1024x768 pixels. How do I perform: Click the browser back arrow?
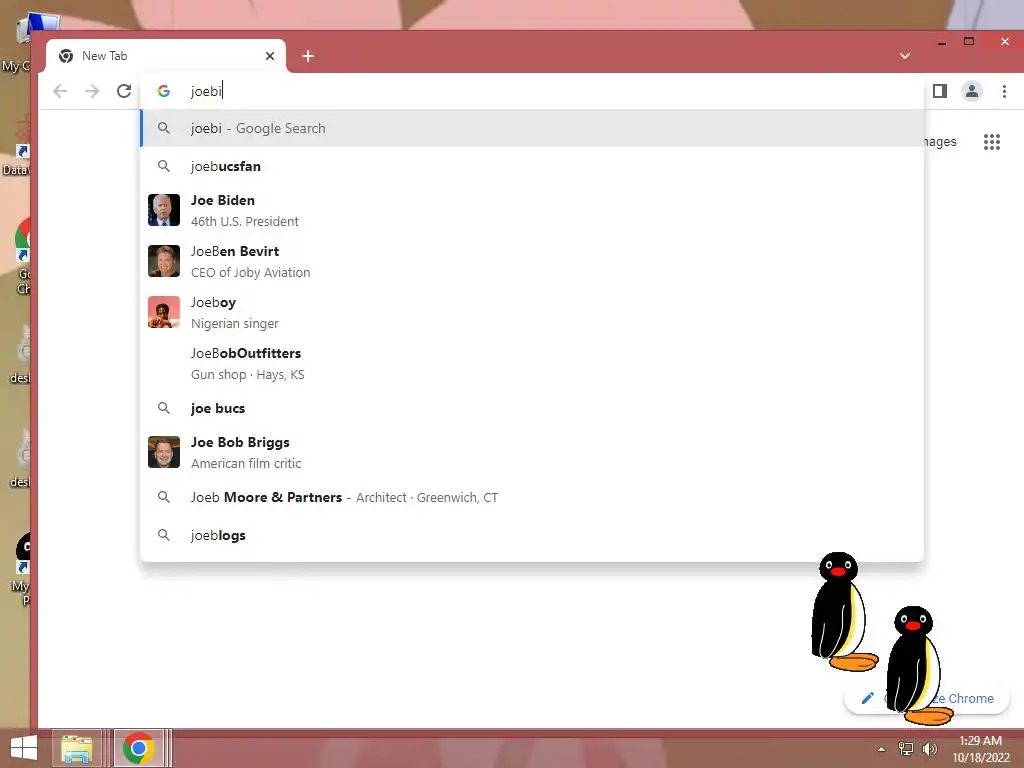point(60,91)
